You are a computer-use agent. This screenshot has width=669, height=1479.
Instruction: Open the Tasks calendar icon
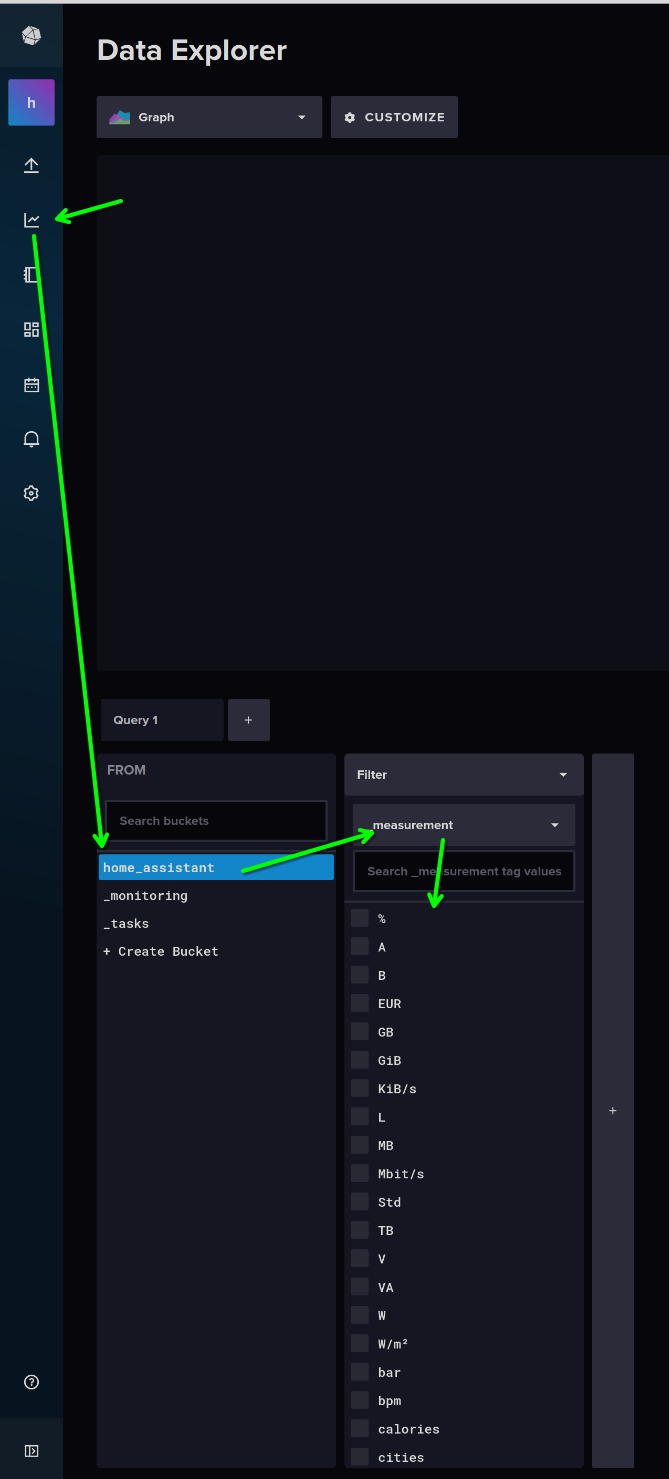pyautogui.click(x=31, y=385)
